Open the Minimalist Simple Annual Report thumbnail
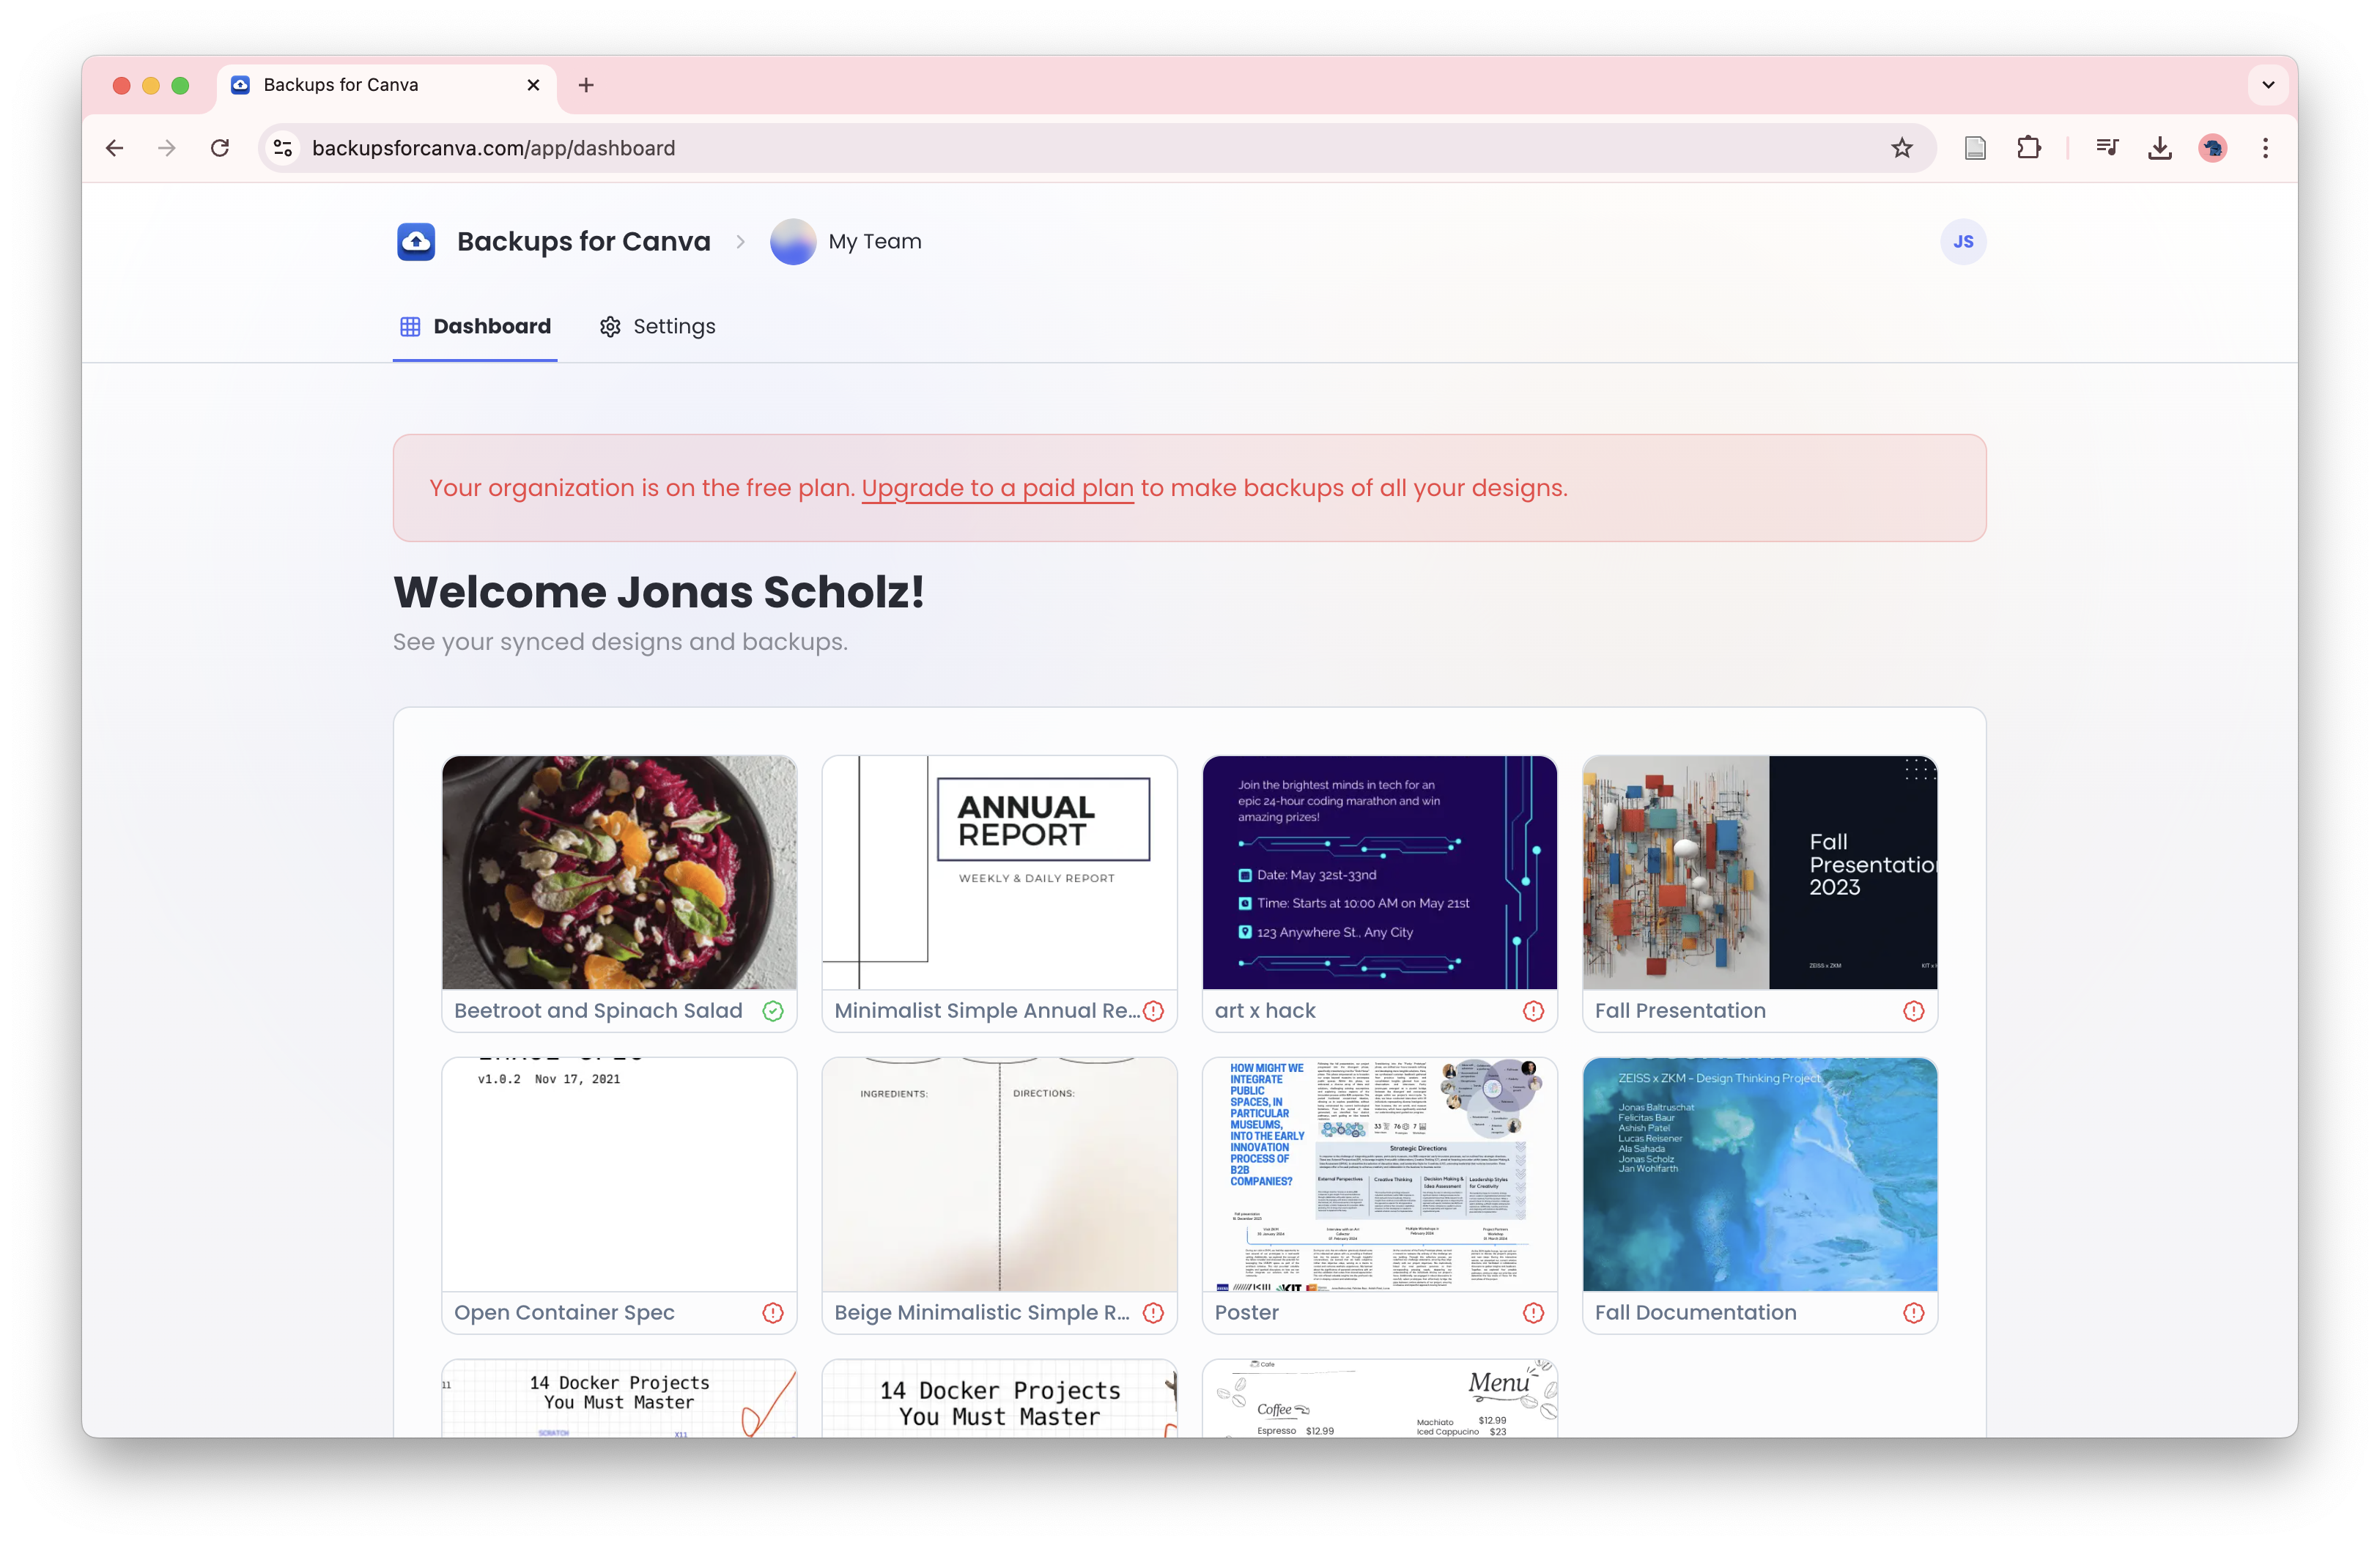The width and height of the screenshot is (2380, 1546). (999, 872)
